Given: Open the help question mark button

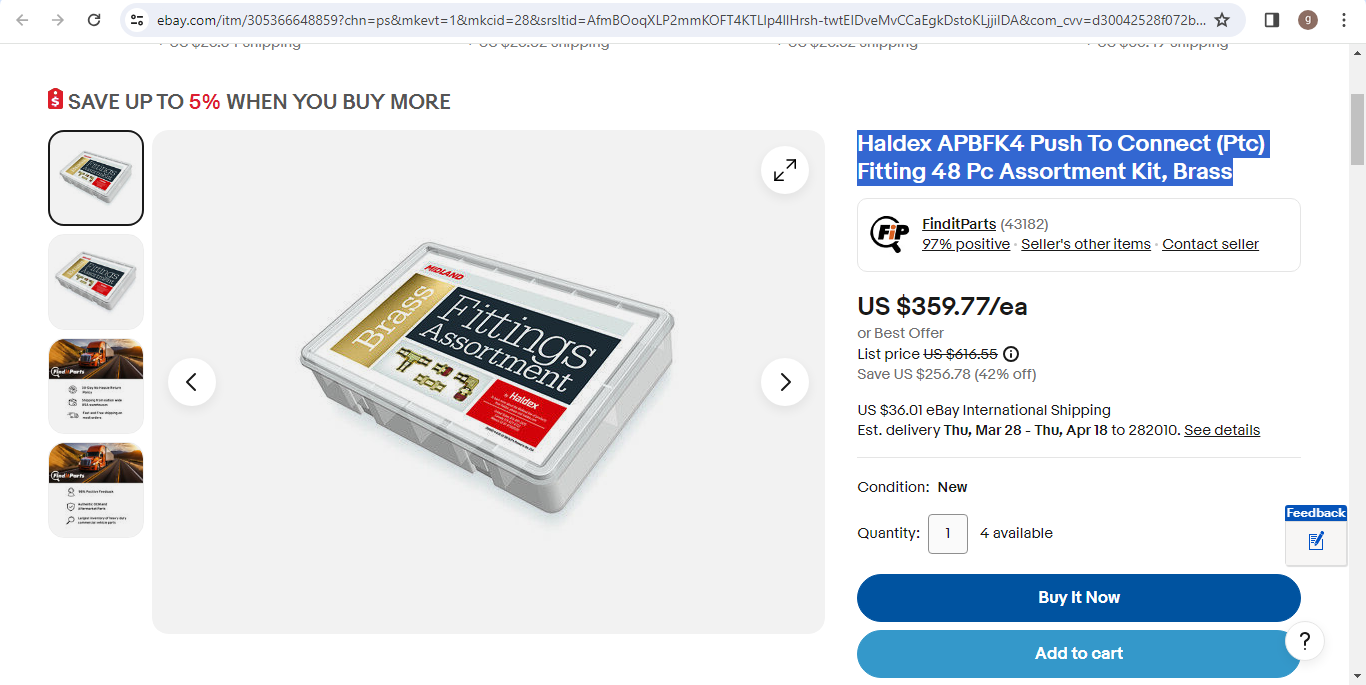Looking at the screenshot, I should 1305,641.
